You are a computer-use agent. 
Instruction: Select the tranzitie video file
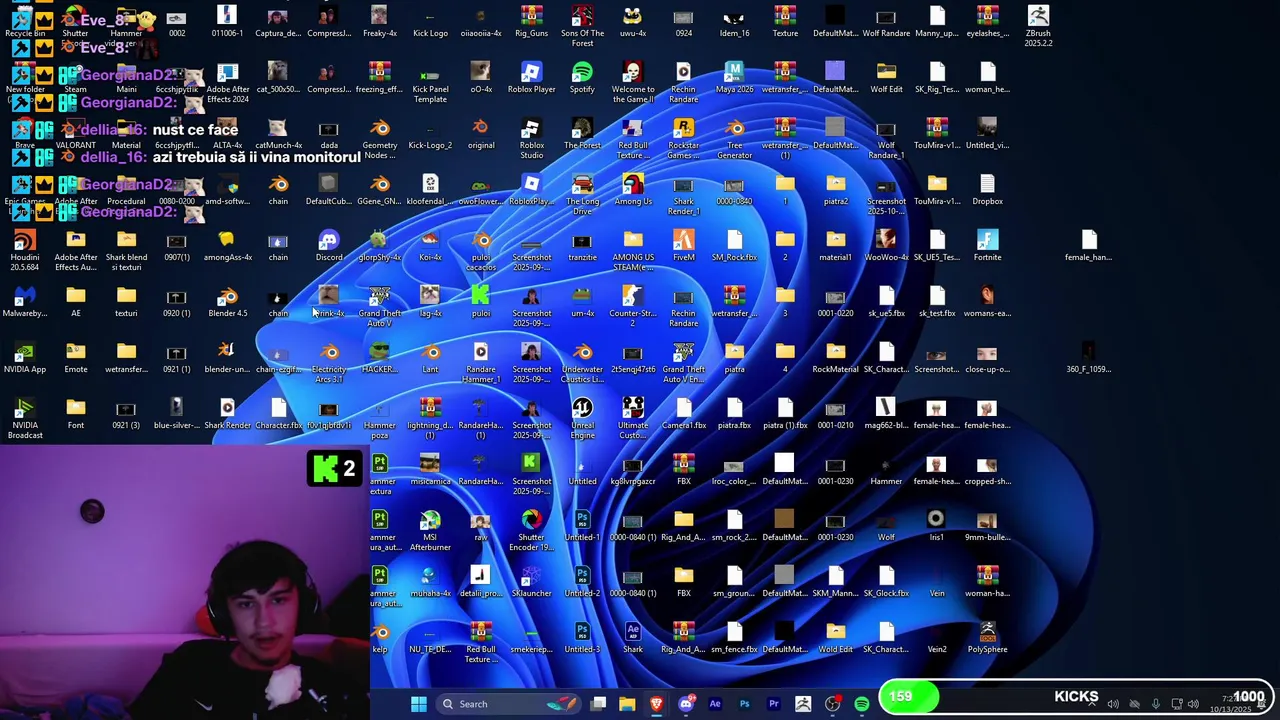tap(582, 246)
